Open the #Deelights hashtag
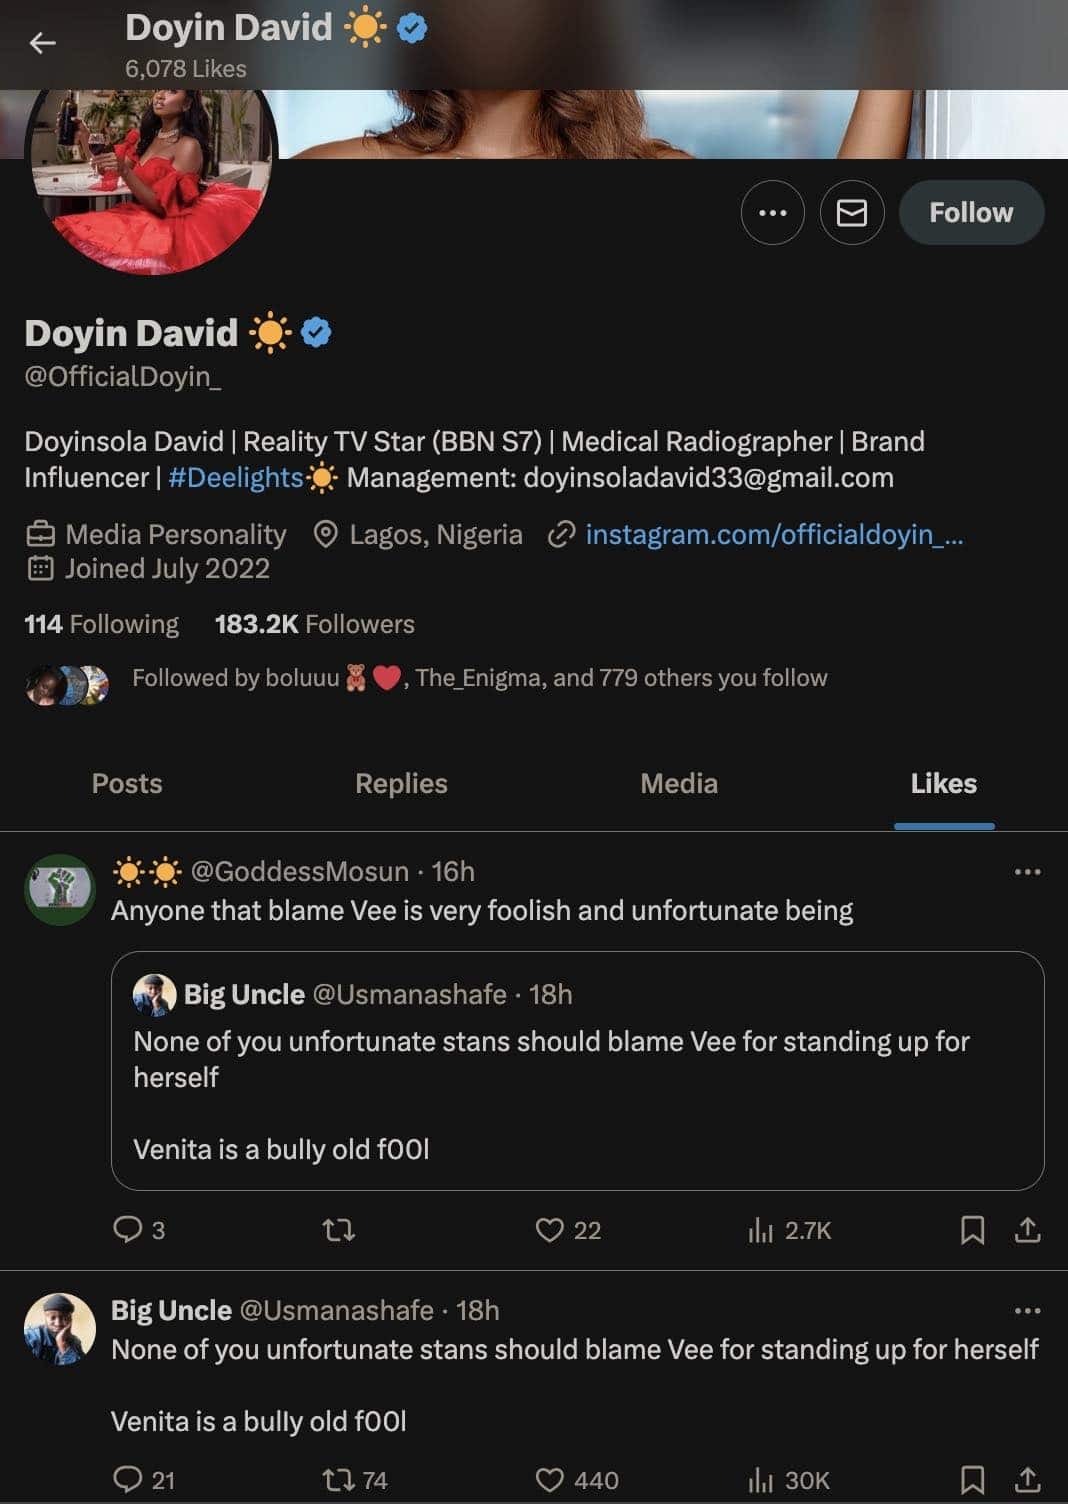Viewport: 1068px width, 1504px height. [x=236, y=478]
